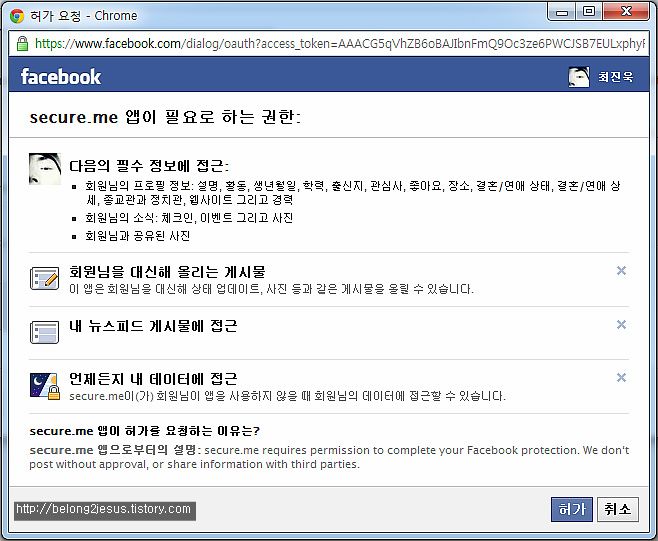Viewport: 658px width, 541px height.
Task: Remove the 언제든지 내 데이터에 접근 permission
Action: tap(621, 378)
